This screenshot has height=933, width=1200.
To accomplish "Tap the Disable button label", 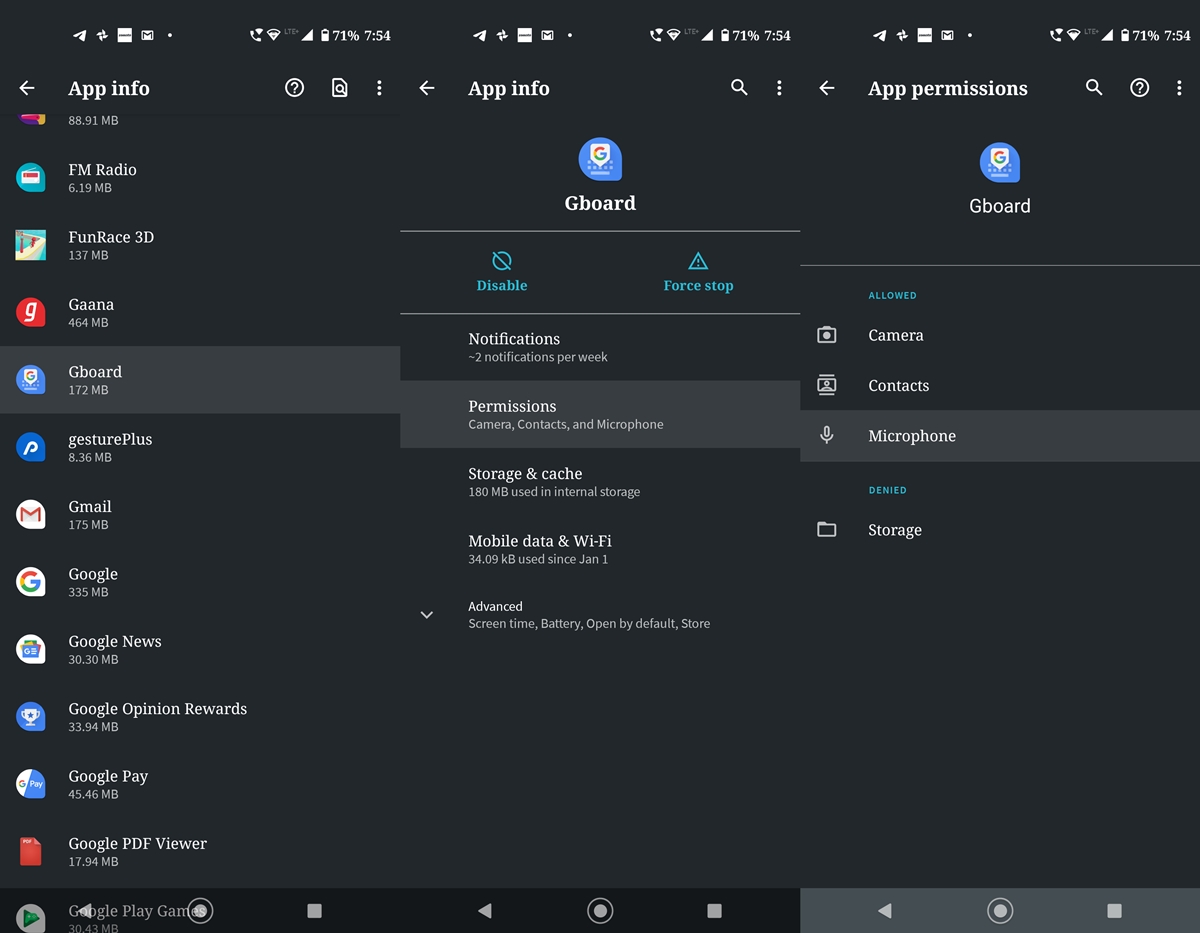I will pos(502,285).
